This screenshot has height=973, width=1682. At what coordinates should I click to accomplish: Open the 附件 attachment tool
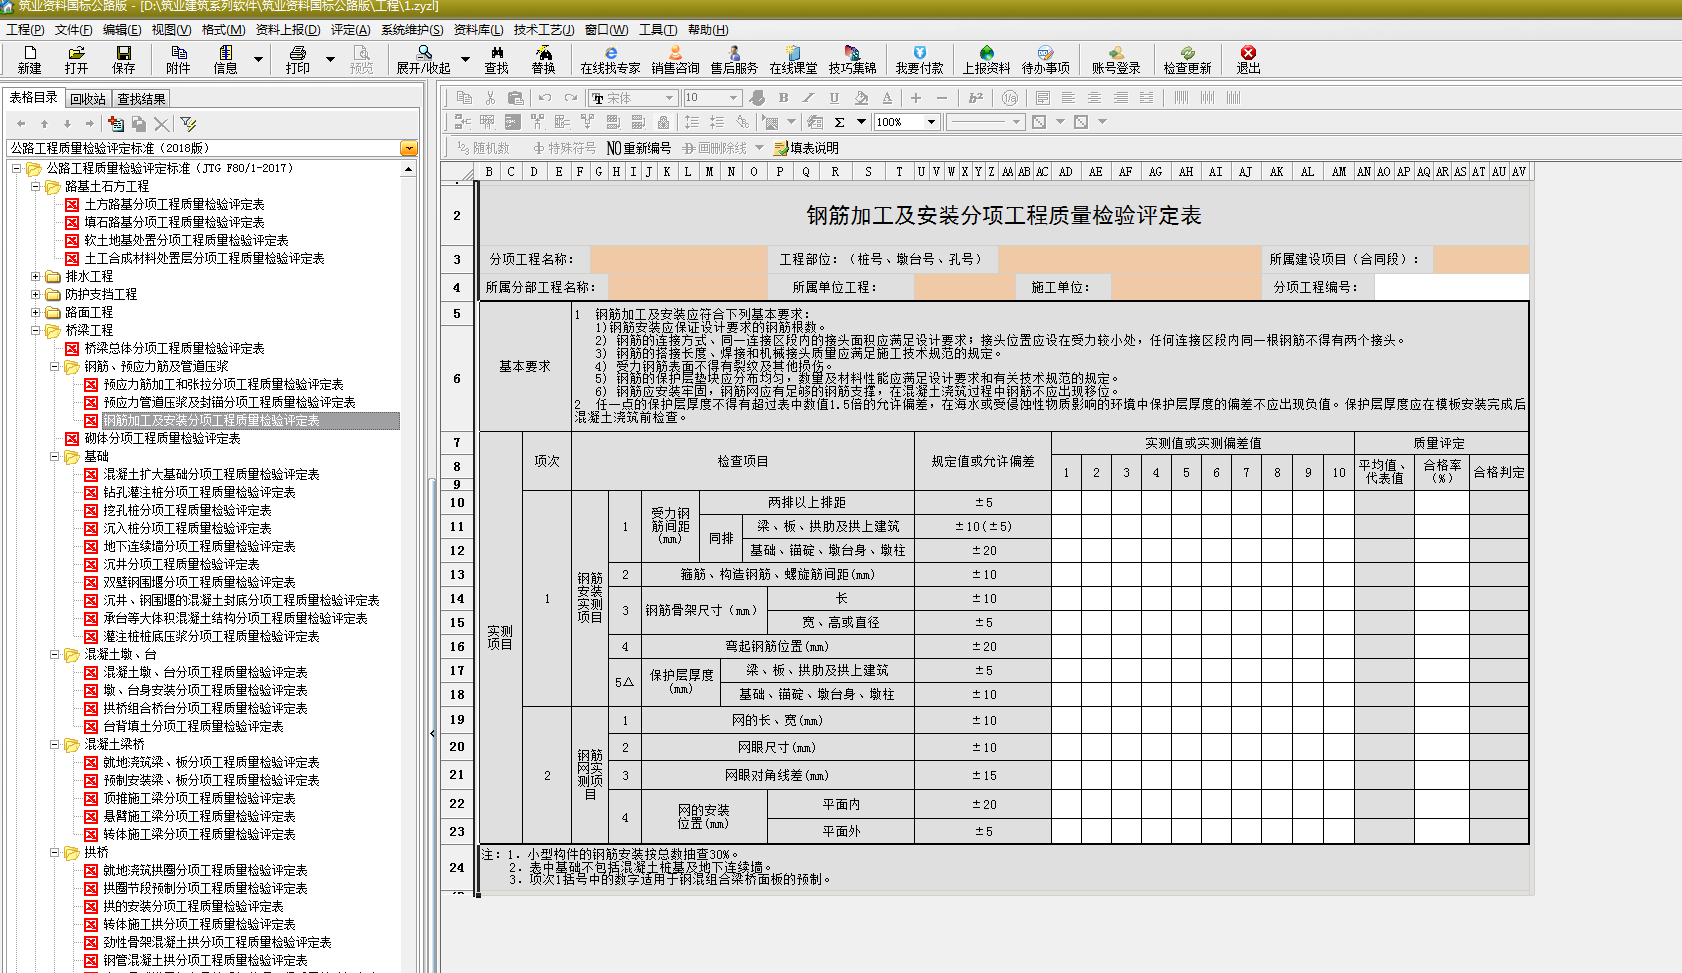click(178, 60)
